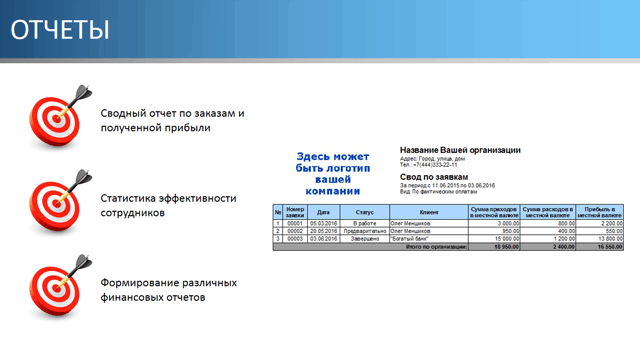Click the Сводный отчет по заказам text

pos(172,120)
